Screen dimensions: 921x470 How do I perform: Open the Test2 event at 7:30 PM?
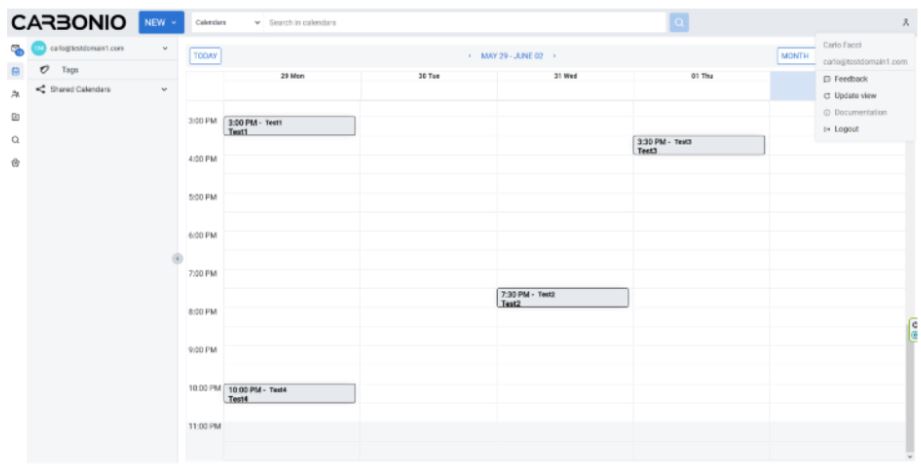pyautogui.click(x=563, y=298)
